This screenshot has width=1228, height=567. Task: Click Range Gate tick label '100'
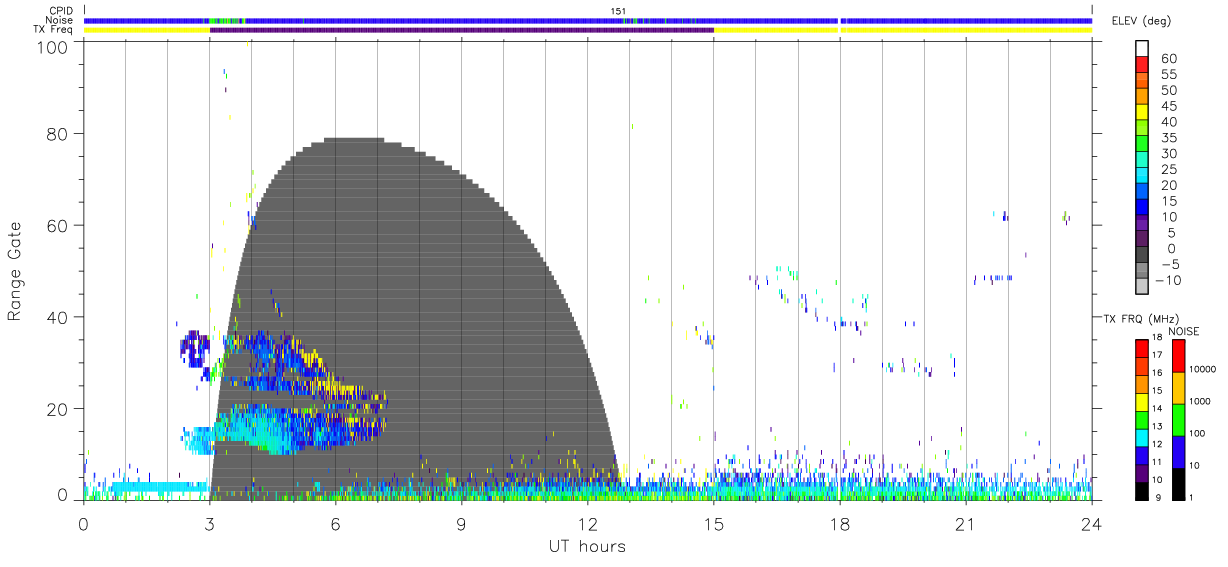click(x=53, y=46)
